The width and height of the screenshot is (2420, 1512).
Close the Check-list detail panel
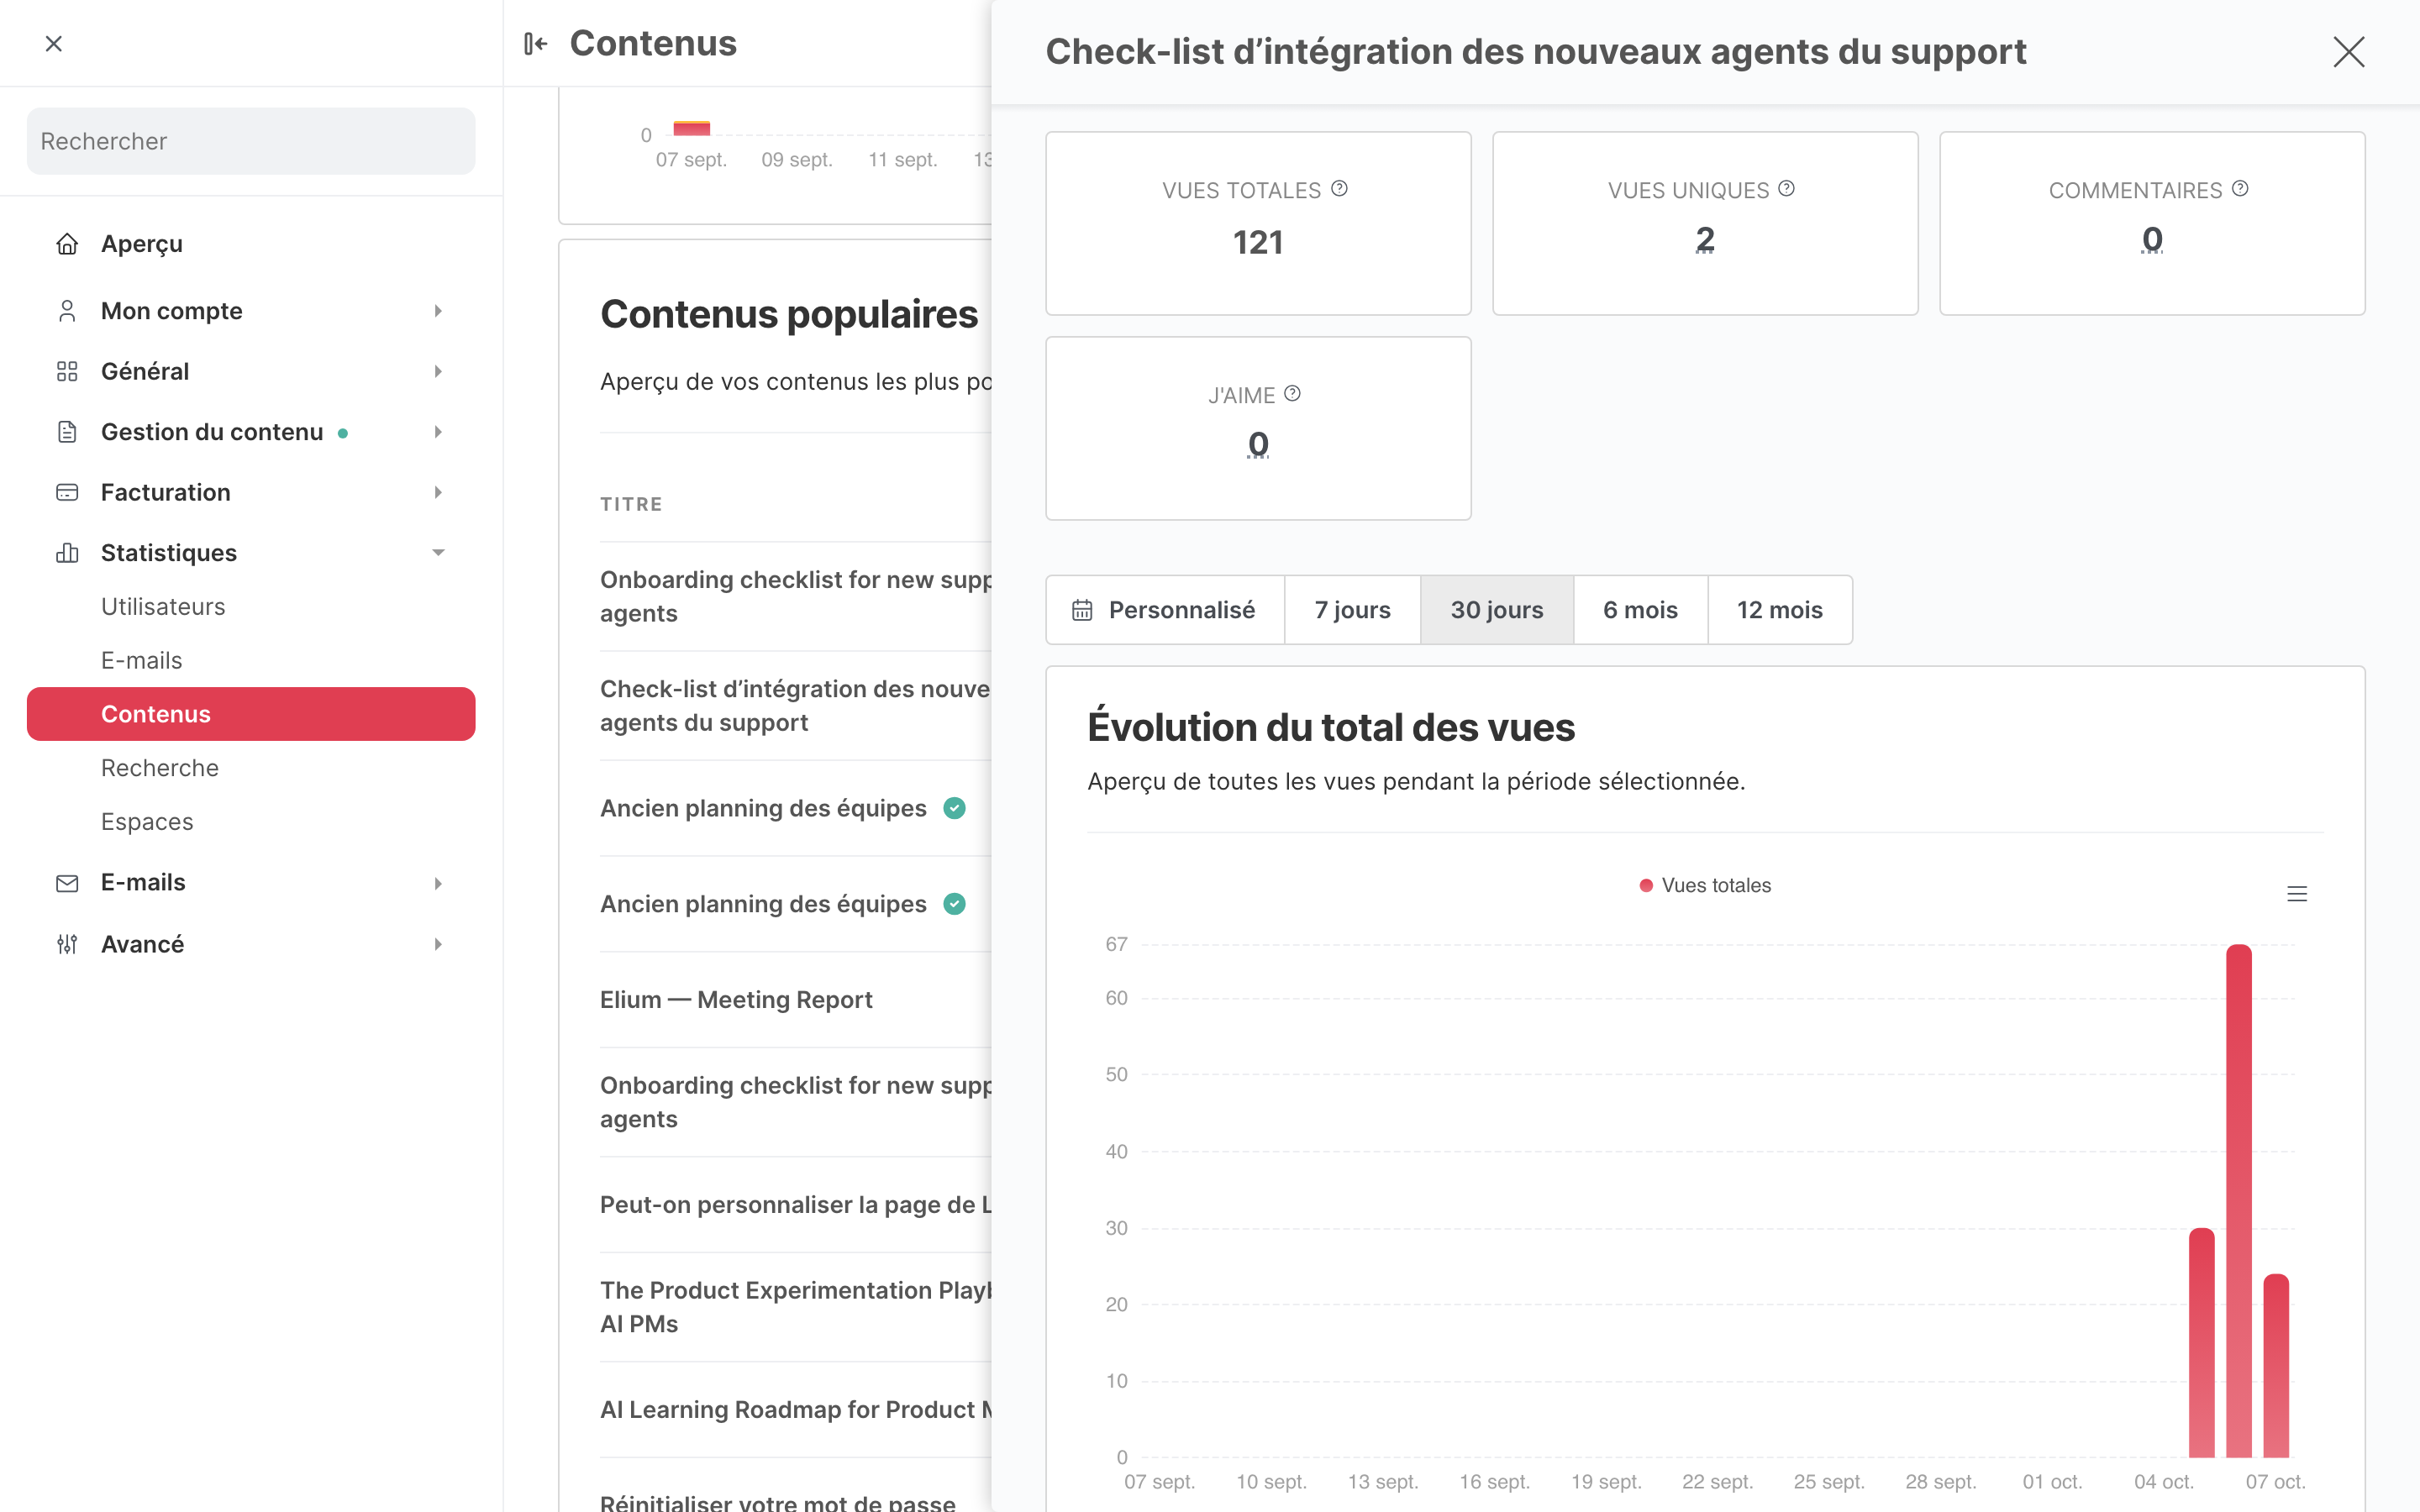(x=2348, y=52)
